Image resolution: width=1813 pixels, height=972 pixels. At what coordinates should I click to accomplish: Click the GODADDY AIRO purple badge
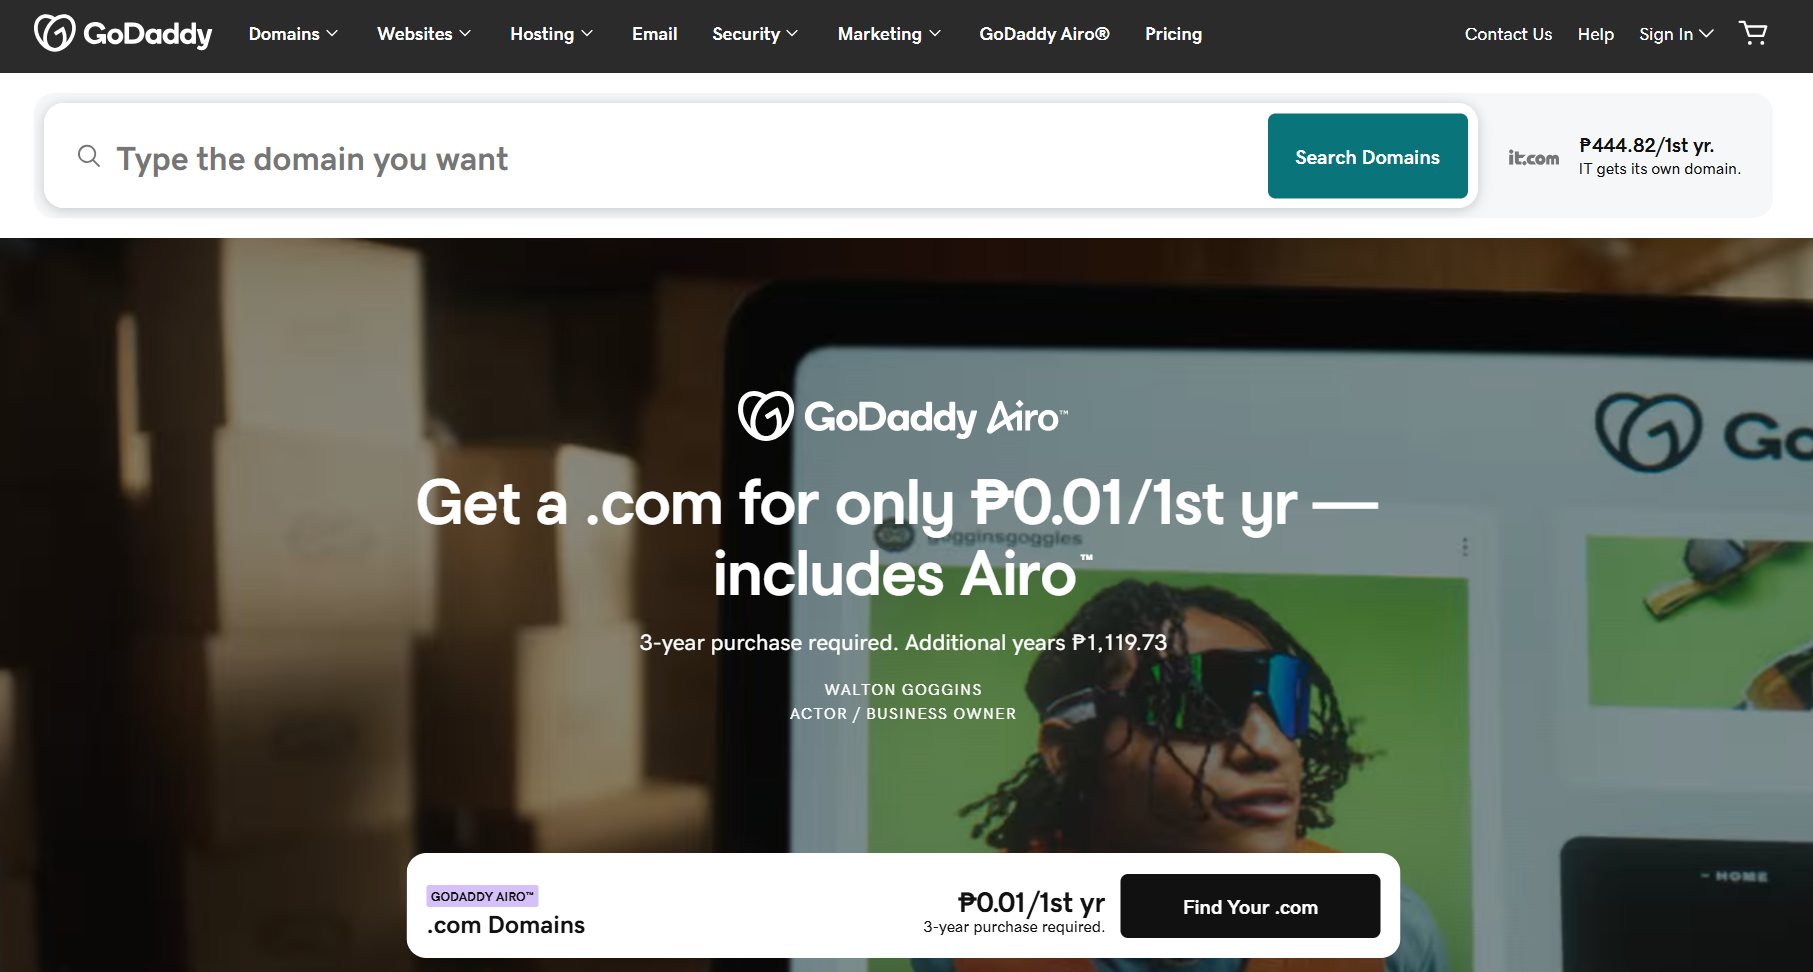point(482,896)
